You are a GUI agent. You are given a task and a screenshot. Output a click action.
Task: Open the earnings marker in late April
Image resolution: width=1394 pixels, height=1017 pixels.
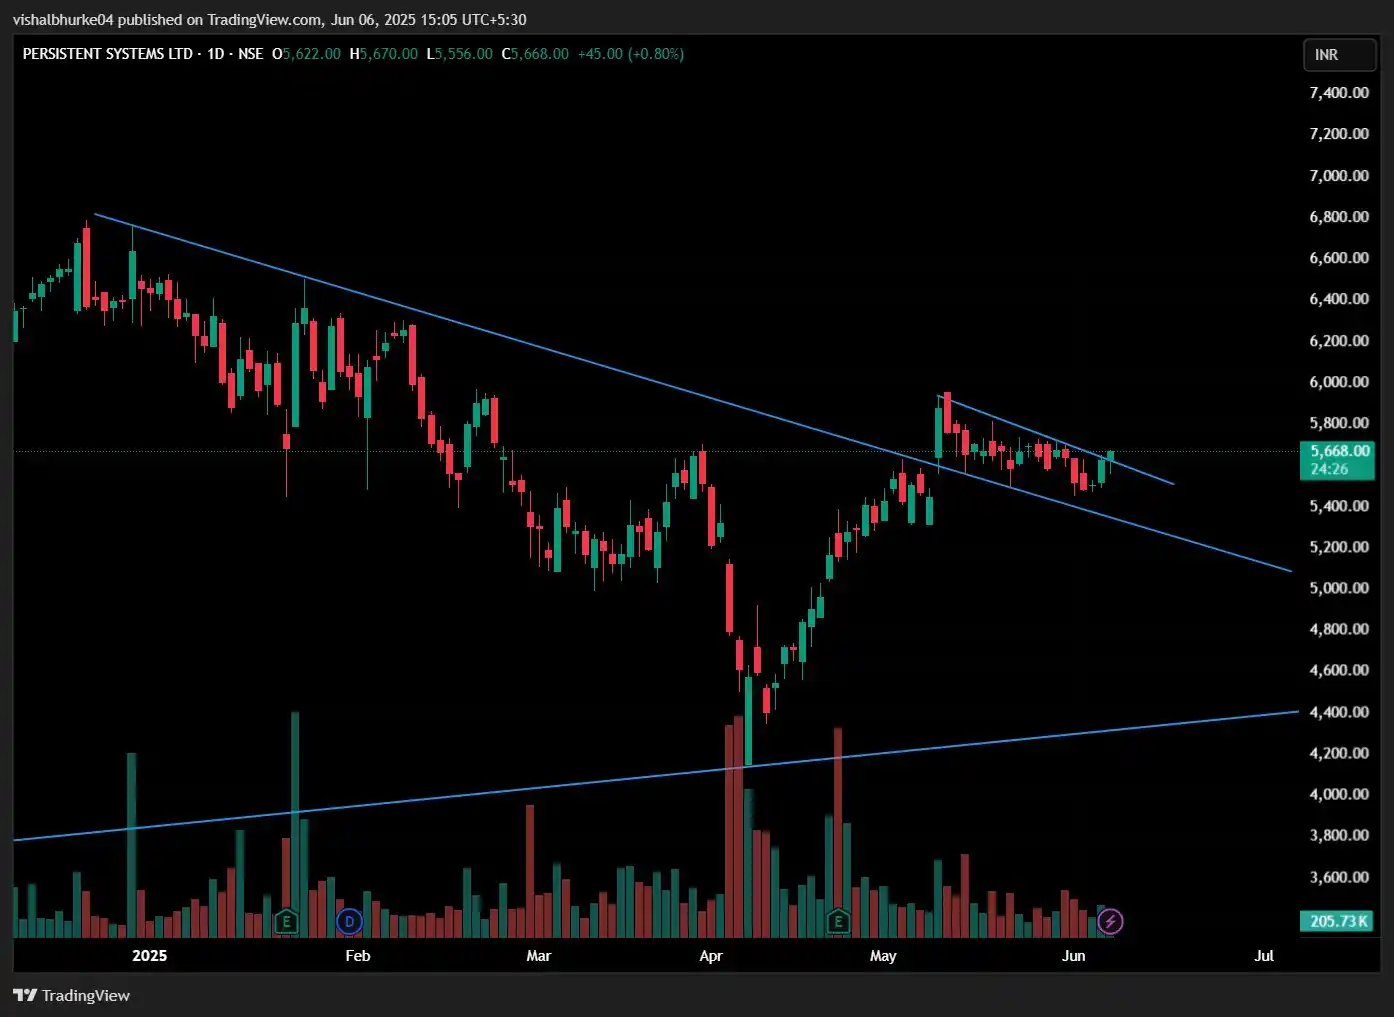[x=838, y=921]
